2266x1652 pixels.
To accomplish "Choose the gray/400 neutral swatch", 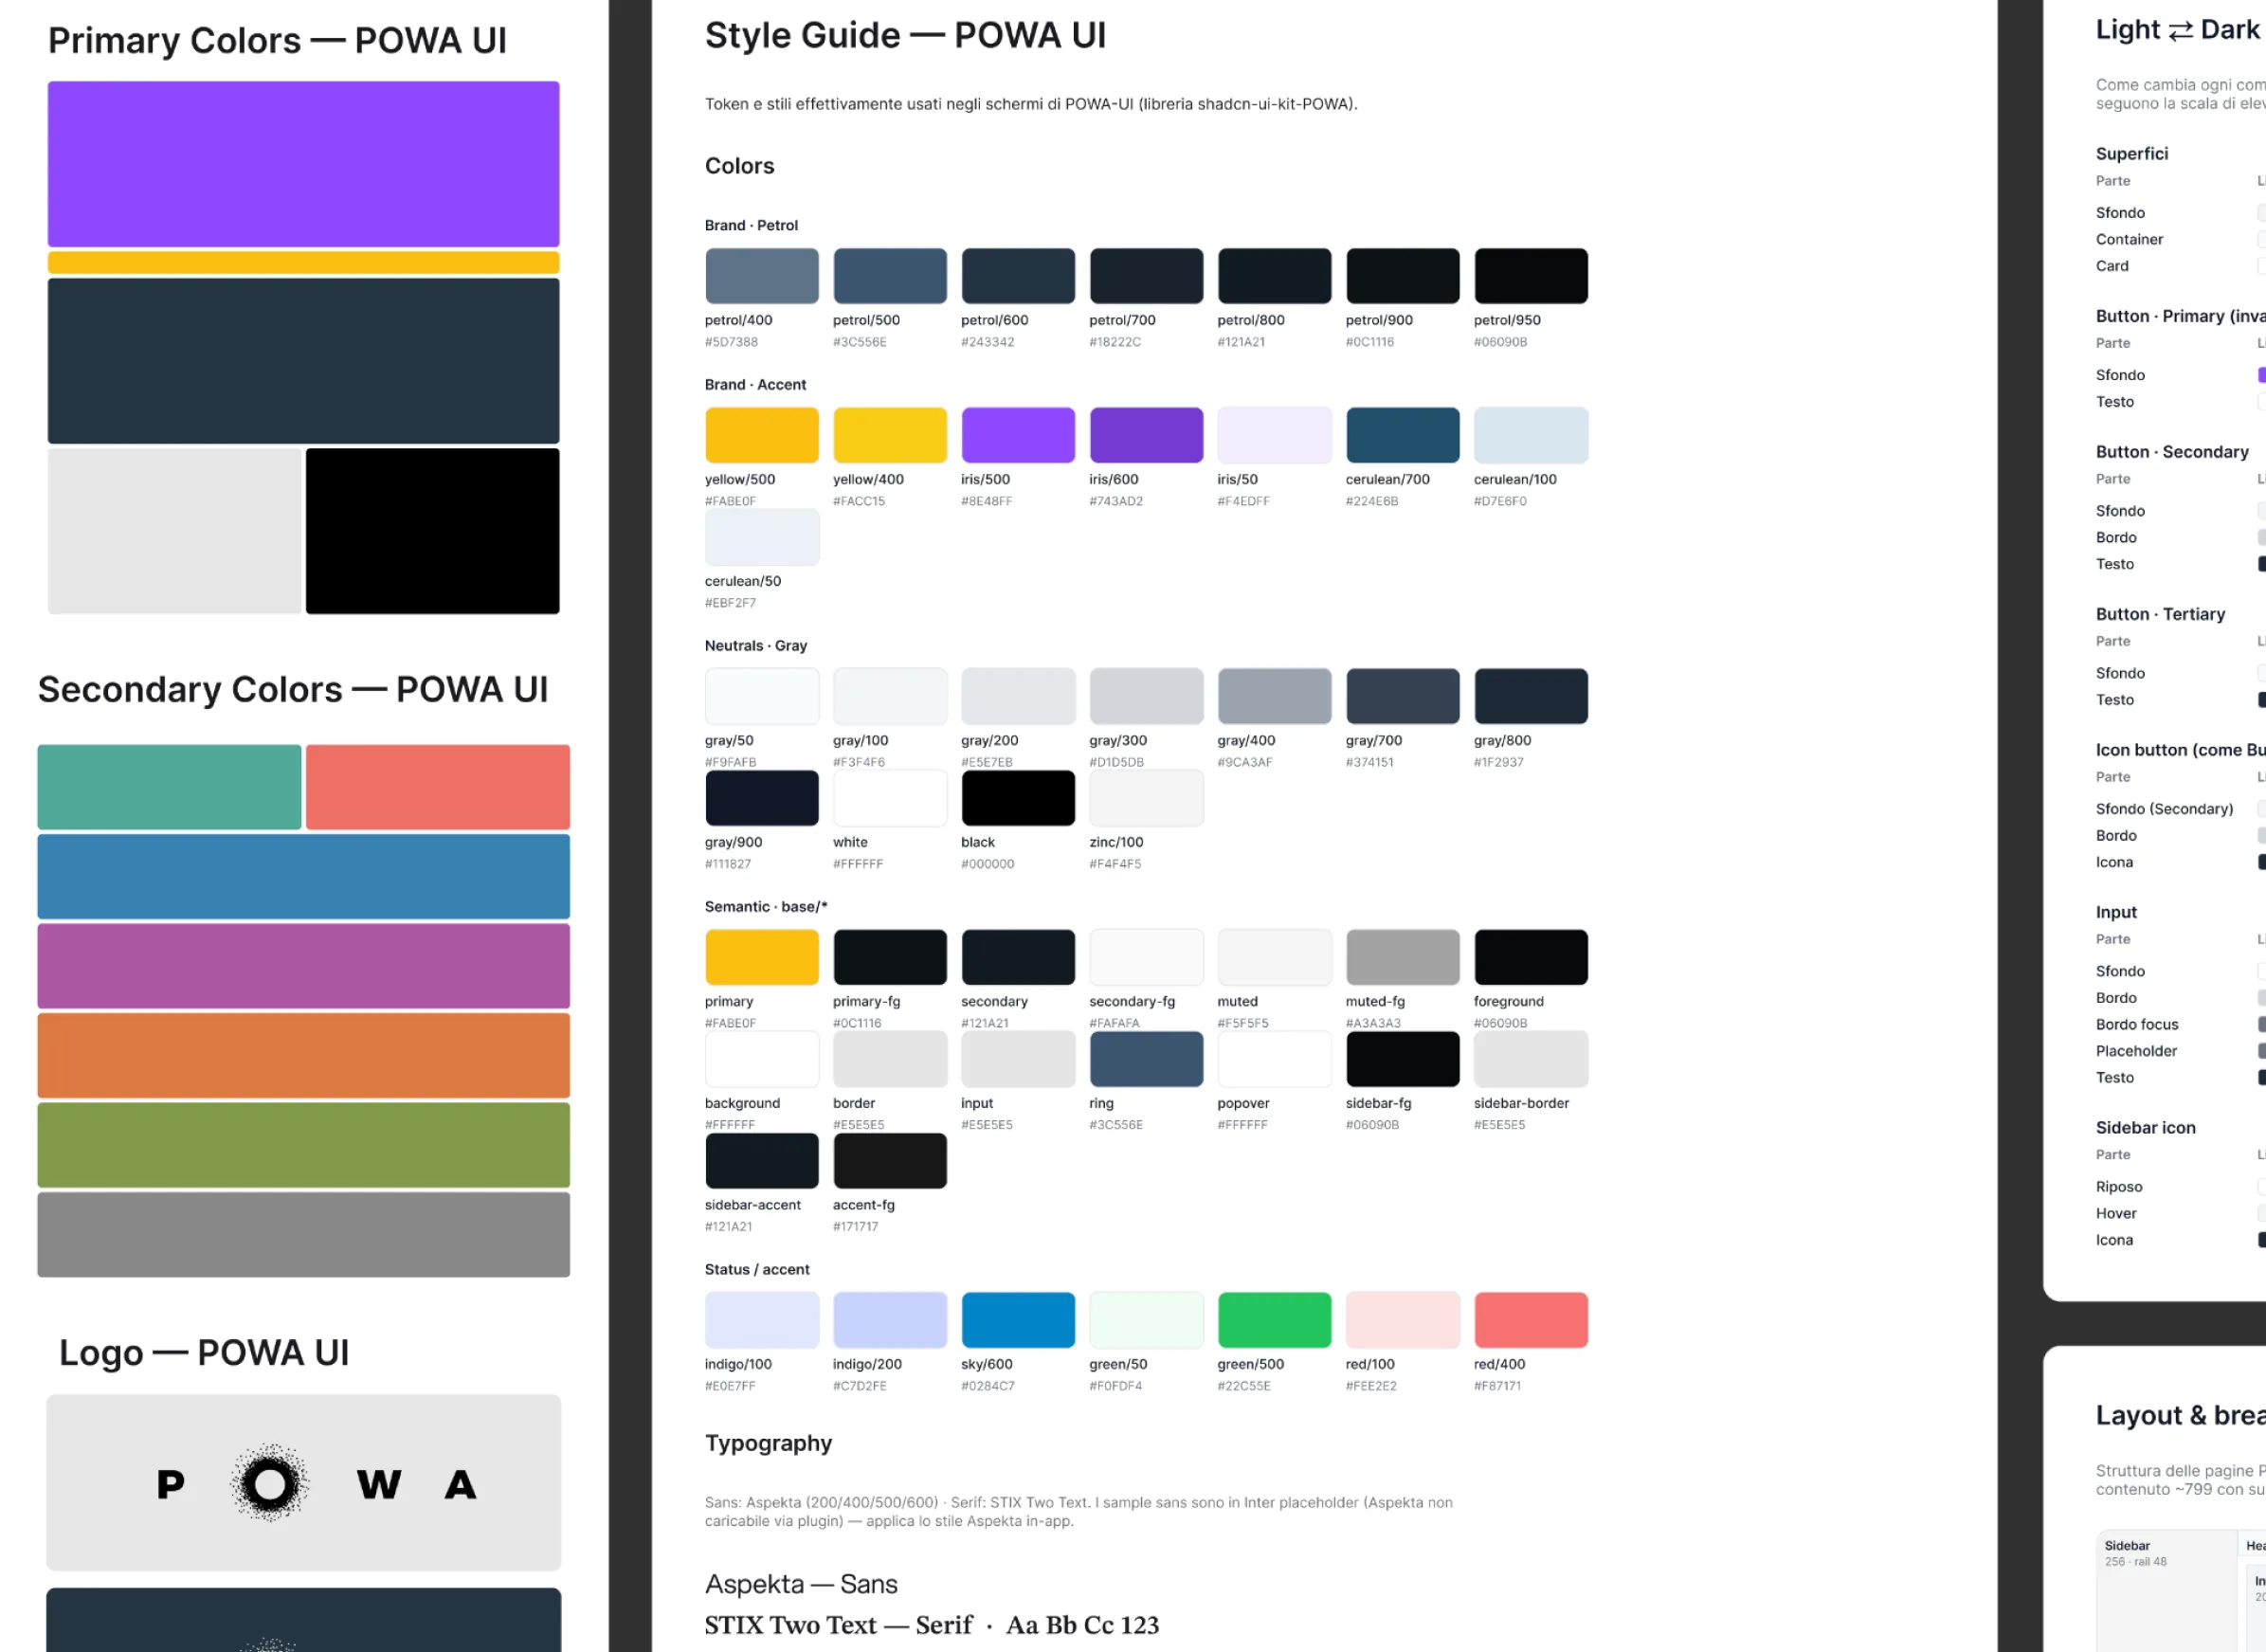I will 1274,696.
